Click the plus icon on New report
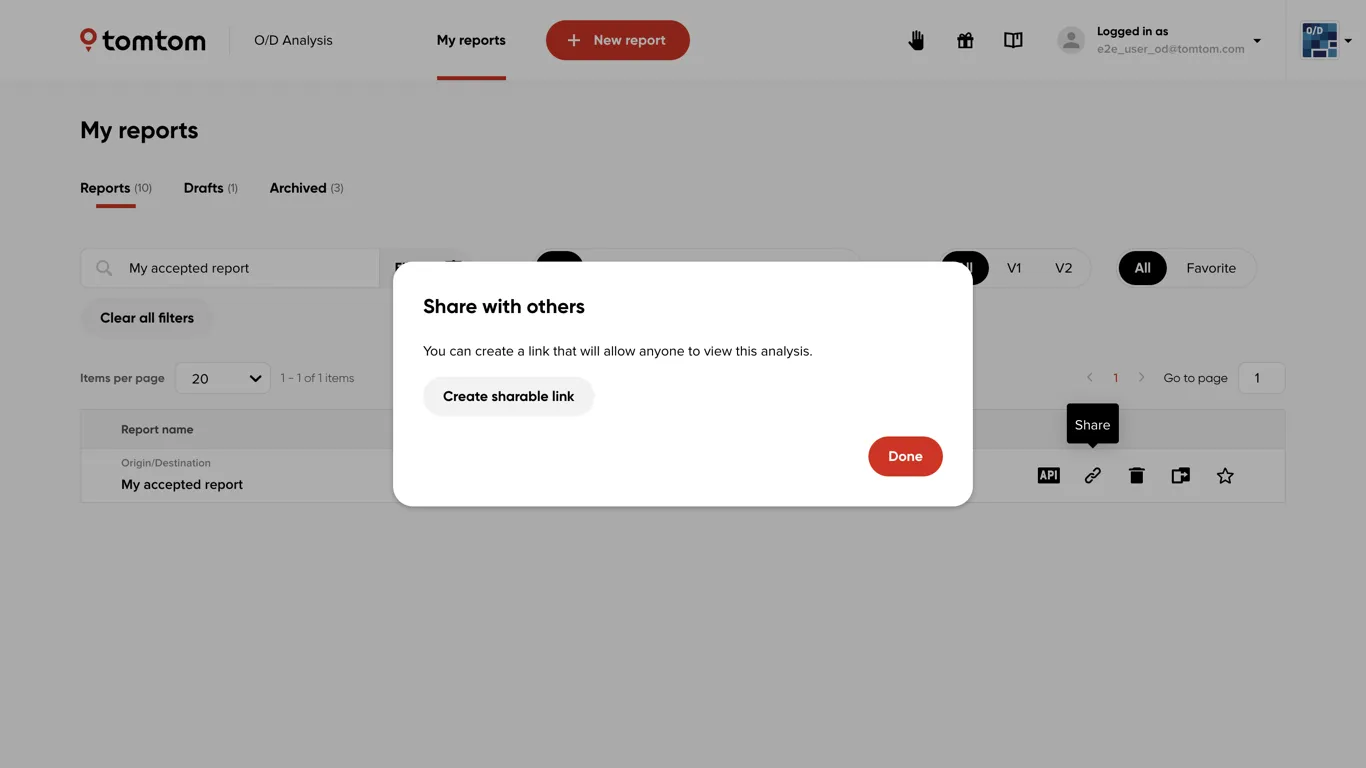Viewport: 1366px width, 768px height. (x=574, y=40)
